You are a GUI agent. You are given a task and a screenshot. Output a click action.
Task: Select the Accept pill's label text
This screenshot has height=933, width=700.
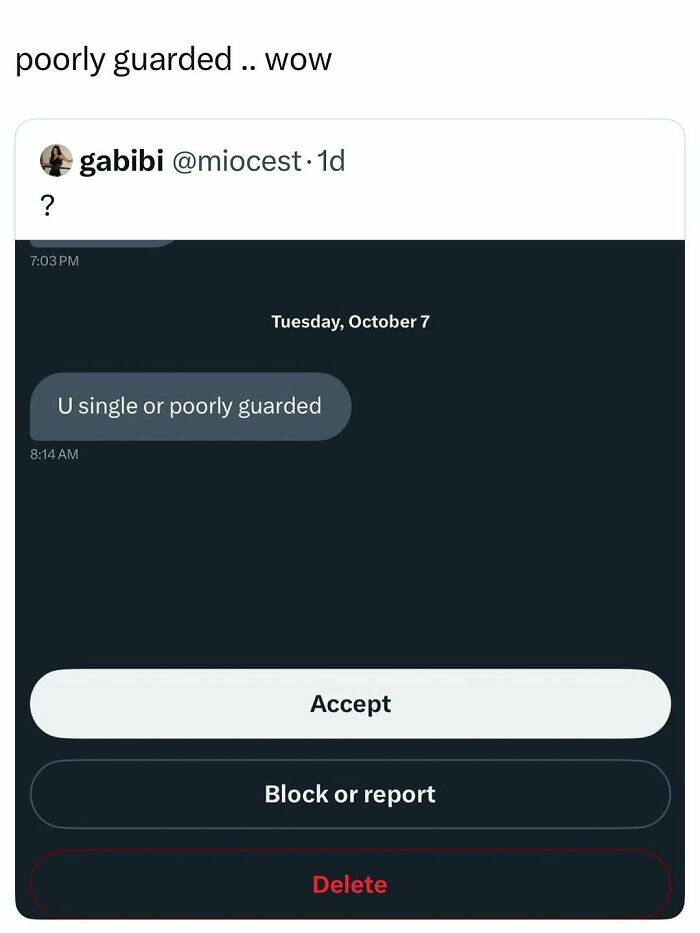pos(350,703)
